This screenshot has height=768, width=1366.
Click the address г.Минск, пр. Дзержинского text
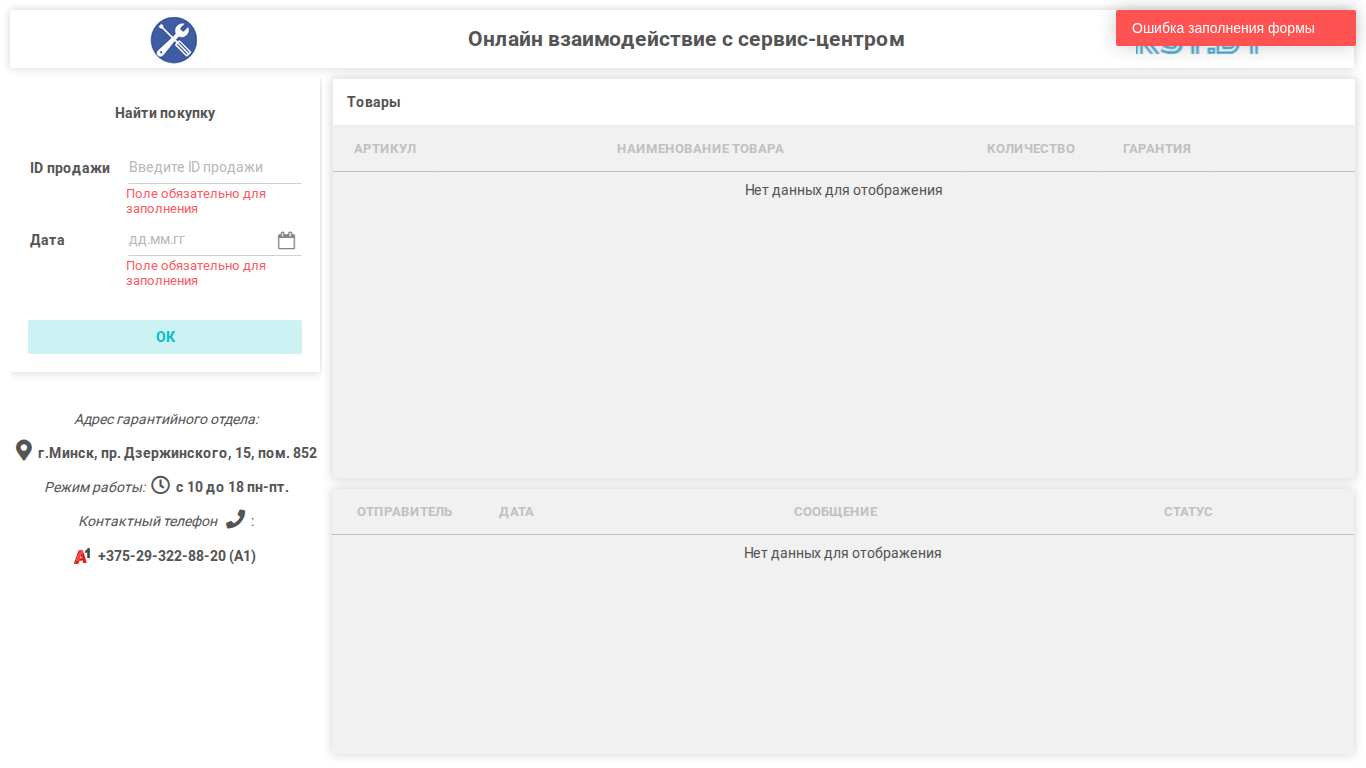tap(177, 453)
